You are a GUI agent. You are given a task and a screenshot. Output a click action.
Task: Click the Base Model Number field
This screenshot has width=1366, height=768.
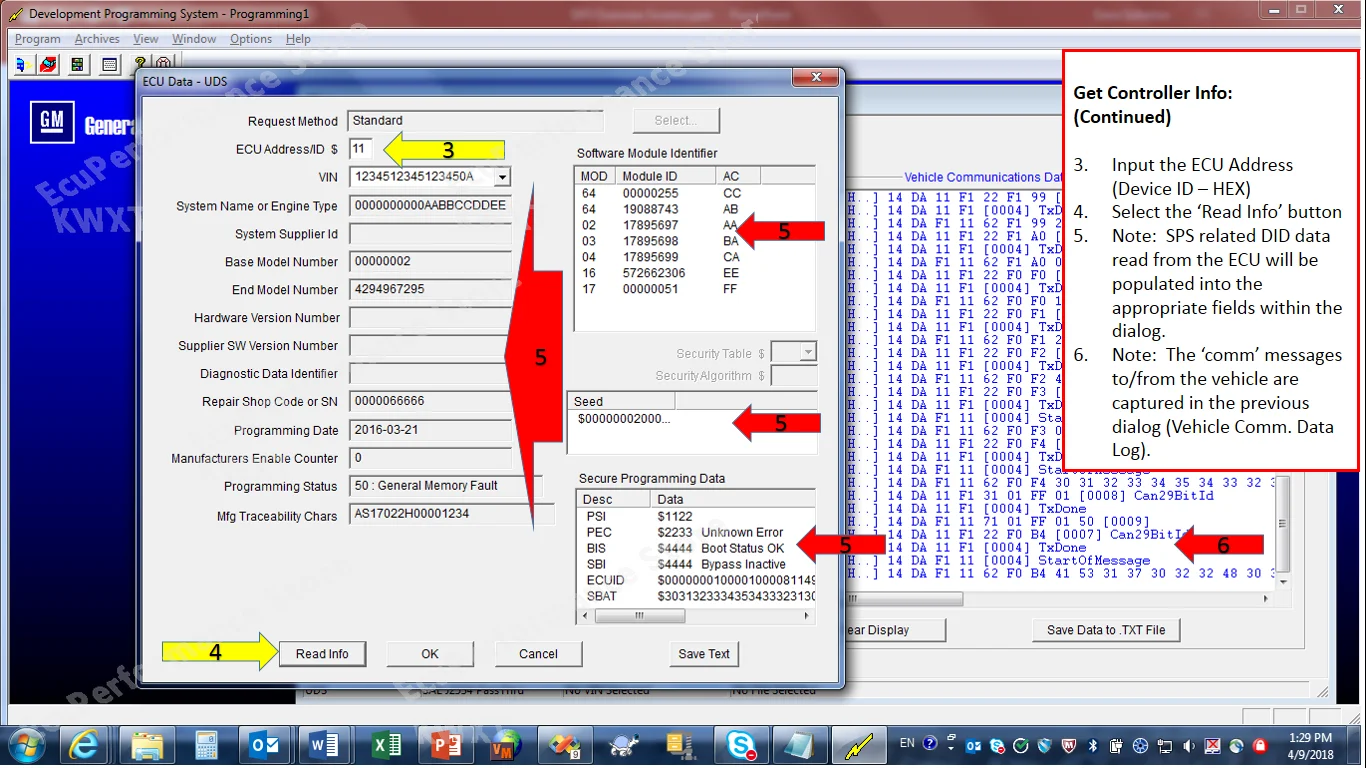tap(430, 262)
